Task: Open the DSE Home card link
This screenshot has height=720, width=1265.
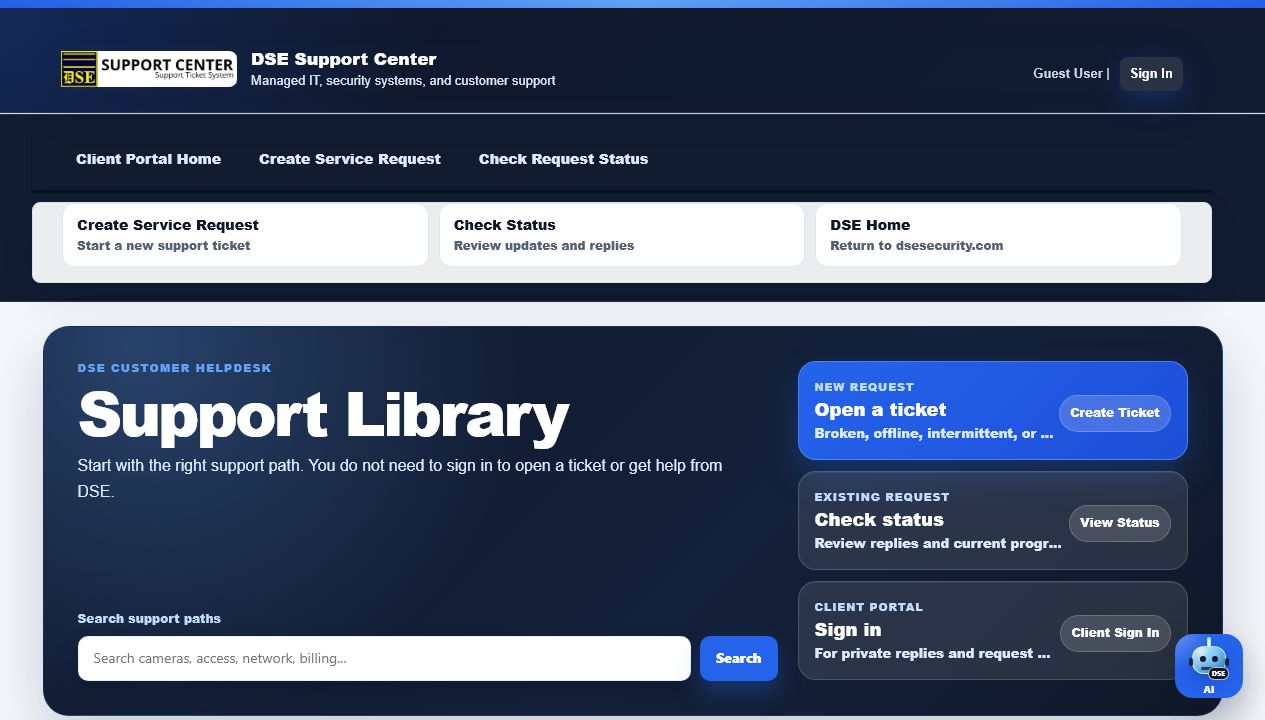Action: (x=998, y=235)
